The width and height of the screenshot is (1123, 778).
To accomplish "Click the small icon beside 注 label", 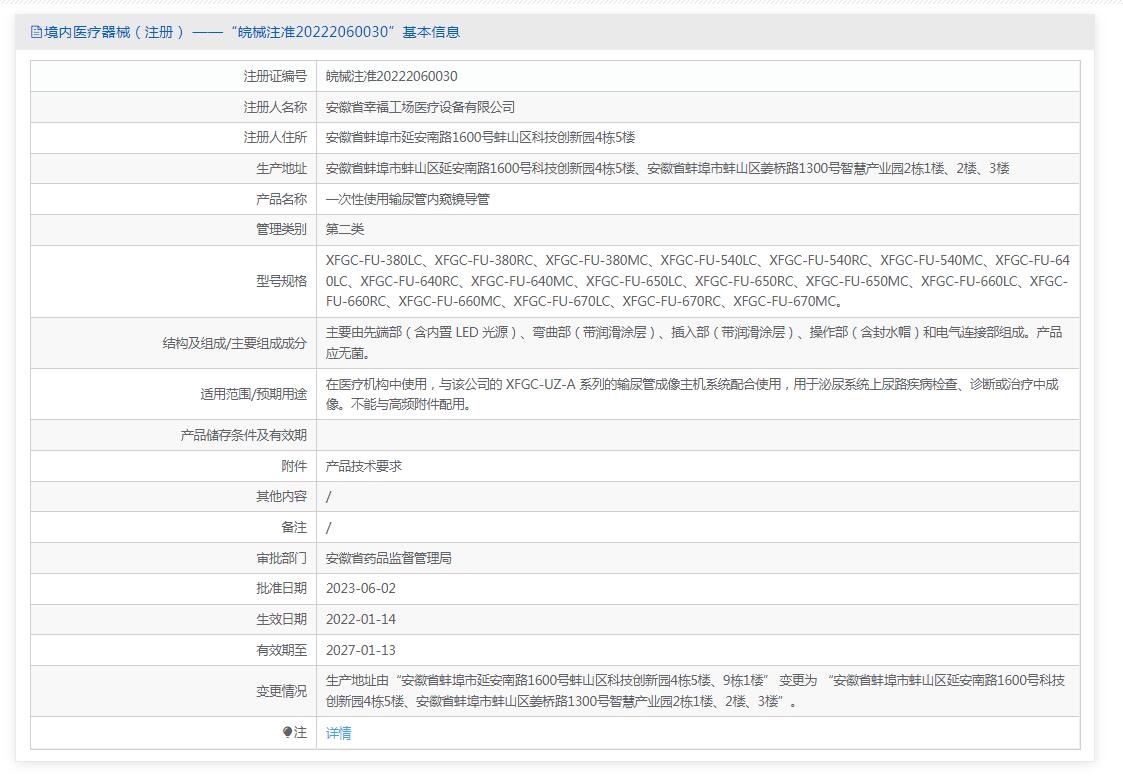I will pos(287,733).
